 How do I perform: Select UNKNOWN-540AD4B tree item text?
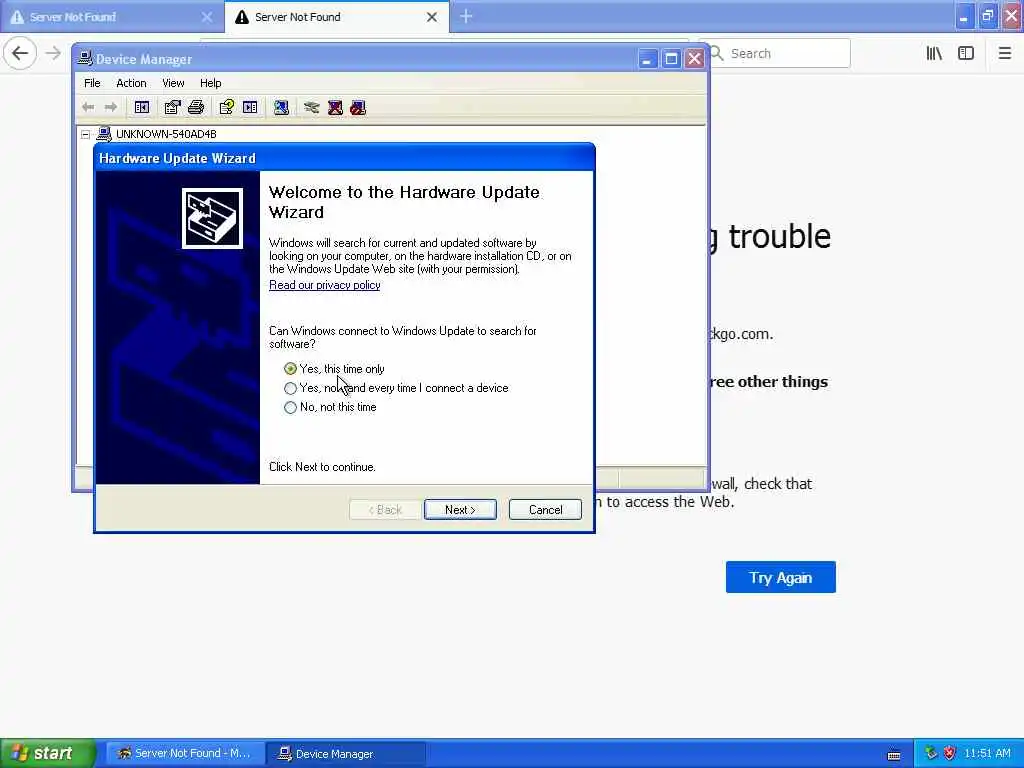point(166,134)
